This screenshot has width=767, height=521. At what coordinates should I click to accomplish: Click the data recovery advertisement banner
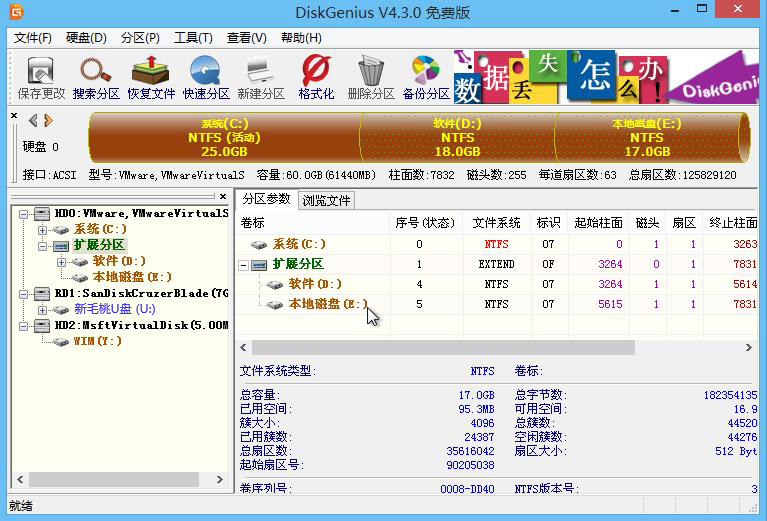[606, 77]
